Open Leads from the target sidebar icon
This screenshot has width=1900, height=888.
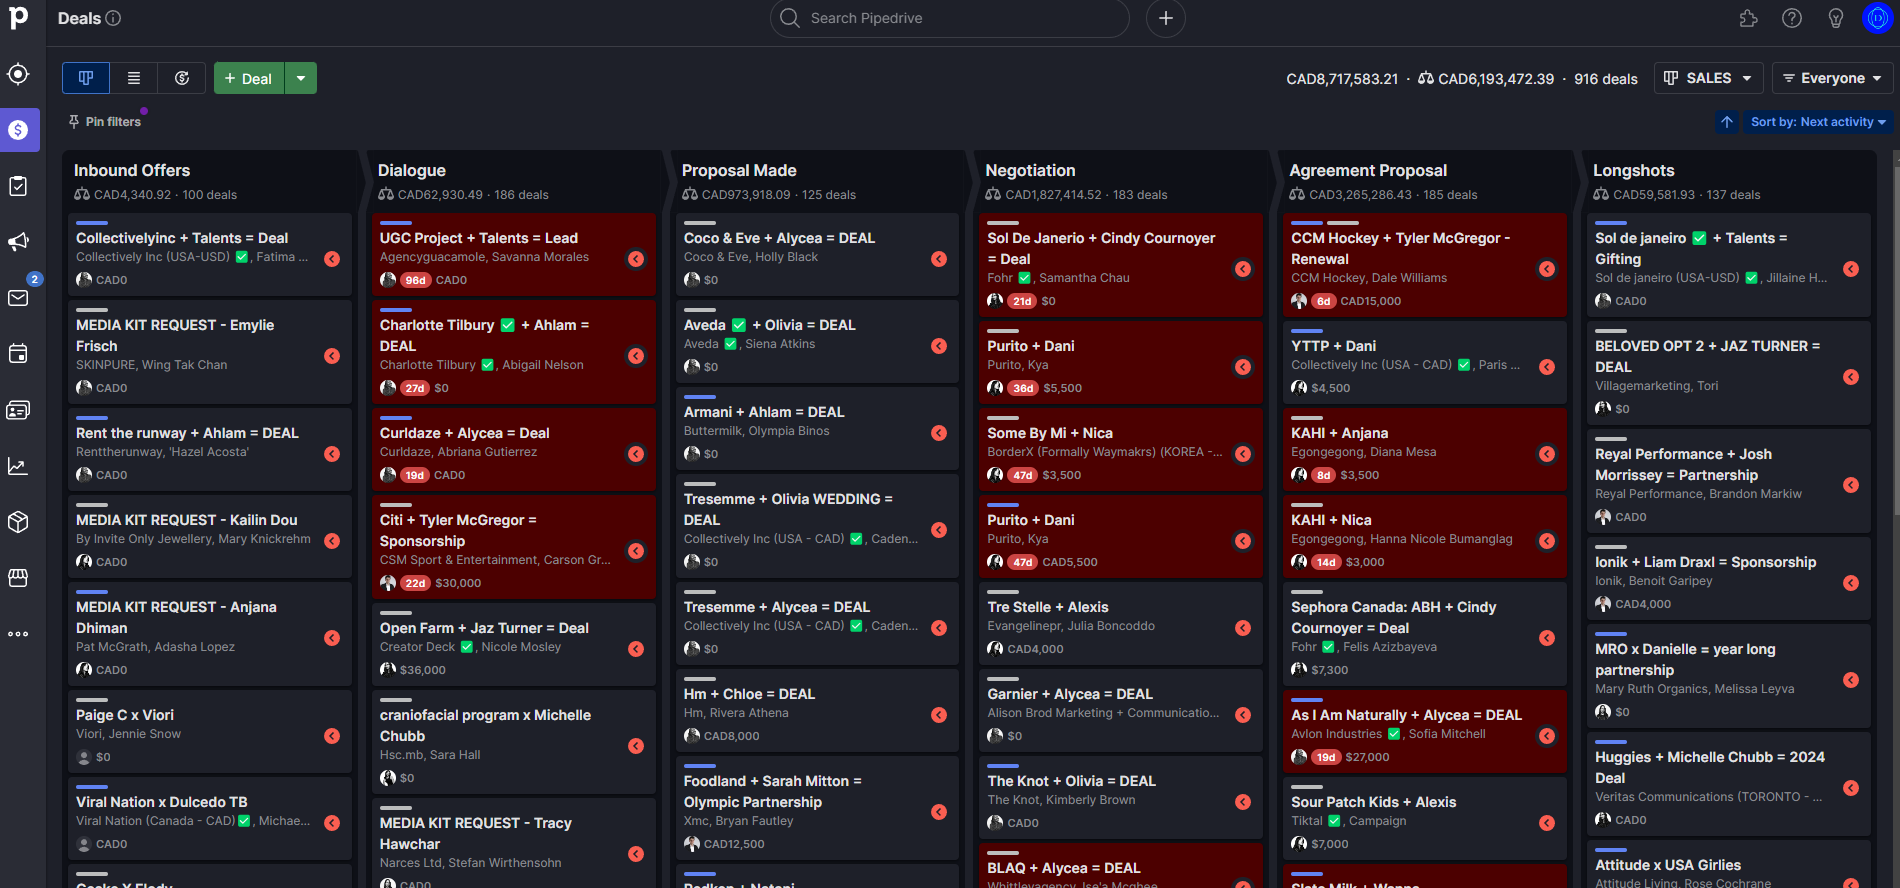click(x=18, y=74)
